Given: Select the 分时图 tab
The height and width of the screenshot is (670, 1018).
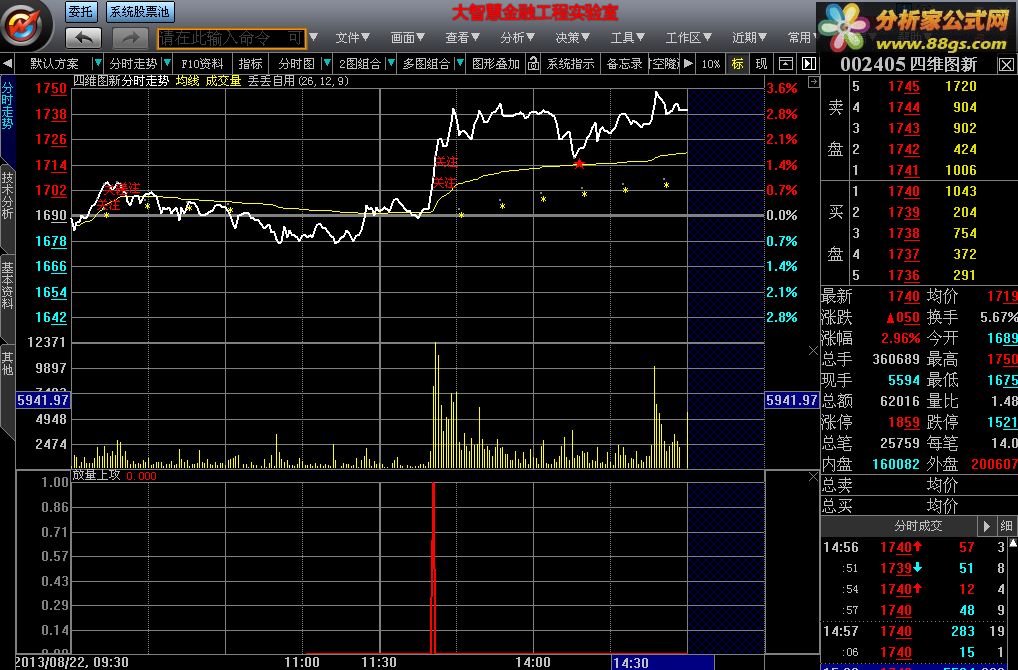Looking at the screenshot, I should coord(296,64).
